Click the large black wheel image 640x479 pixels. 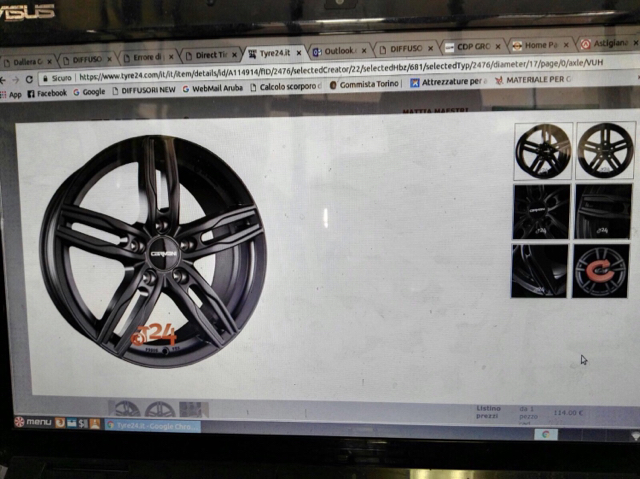pos(153,251)
